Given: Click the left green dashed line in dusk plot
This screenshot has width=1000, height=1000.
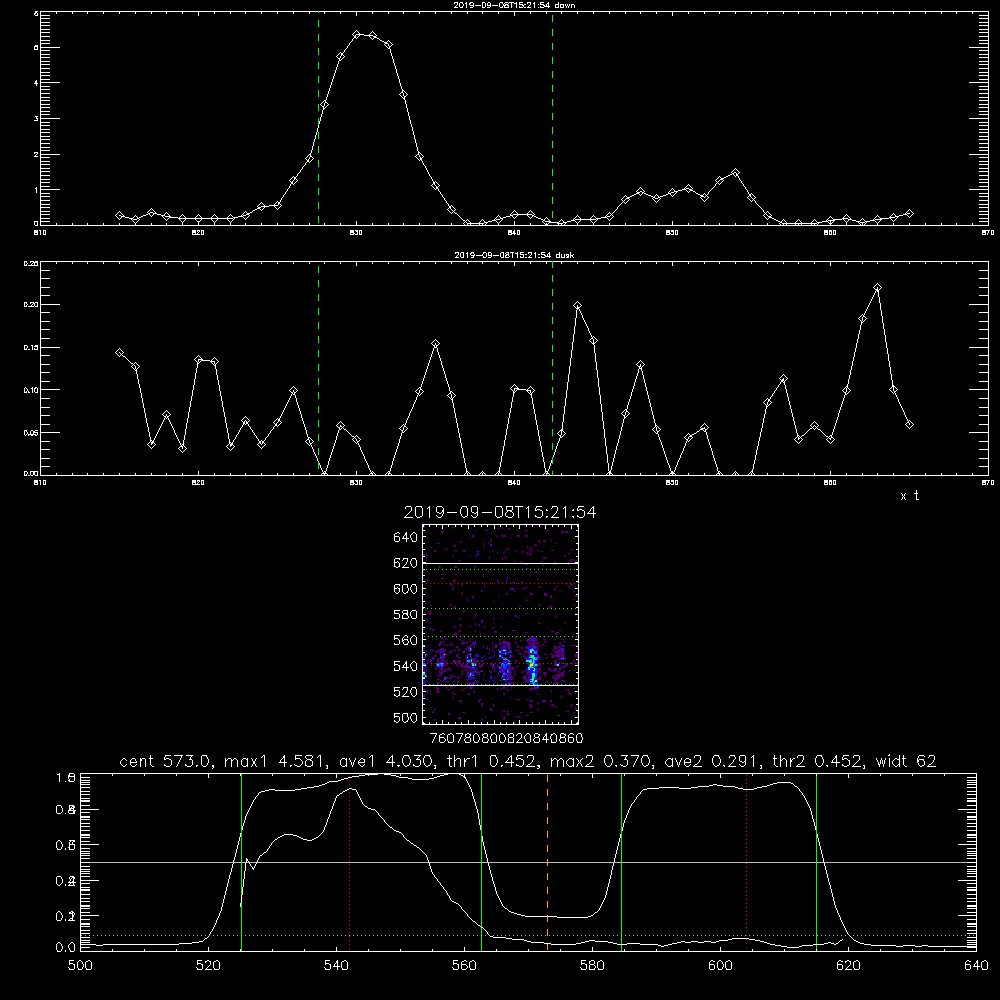Looking at the screenshot, I should tap(318, 369).
